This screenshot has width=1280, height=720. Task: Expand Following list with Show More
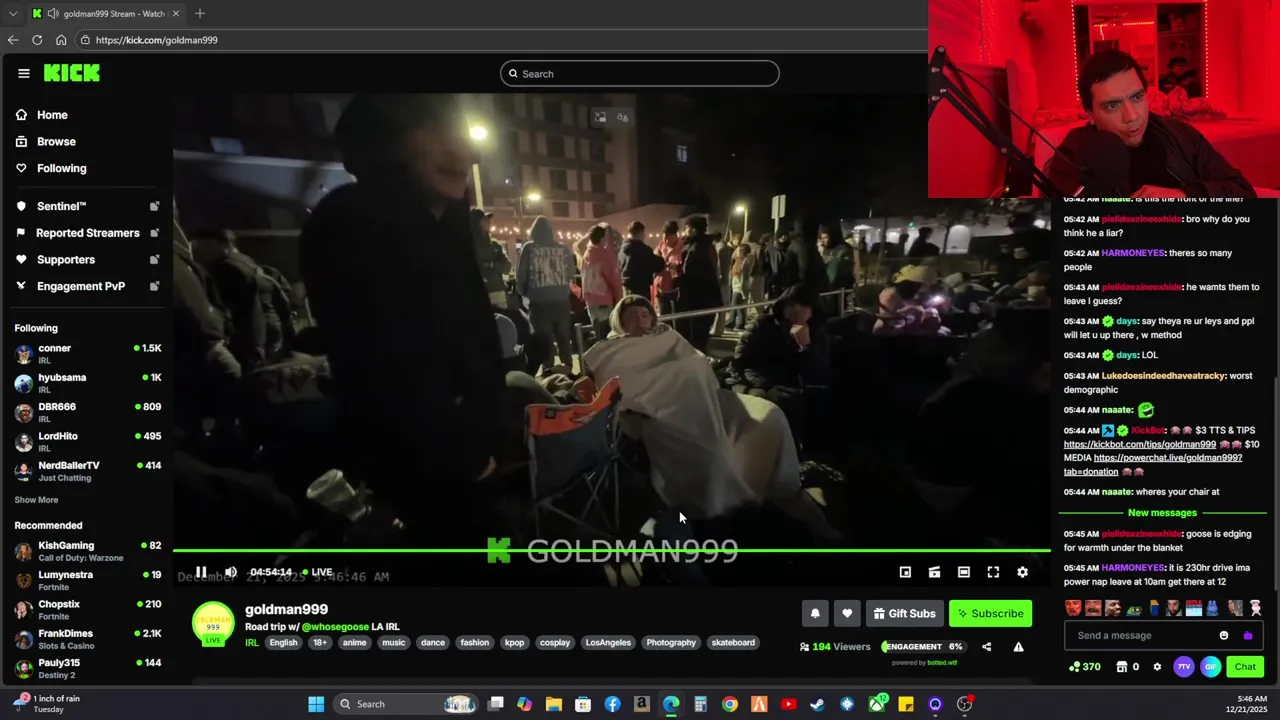[36, 500]
